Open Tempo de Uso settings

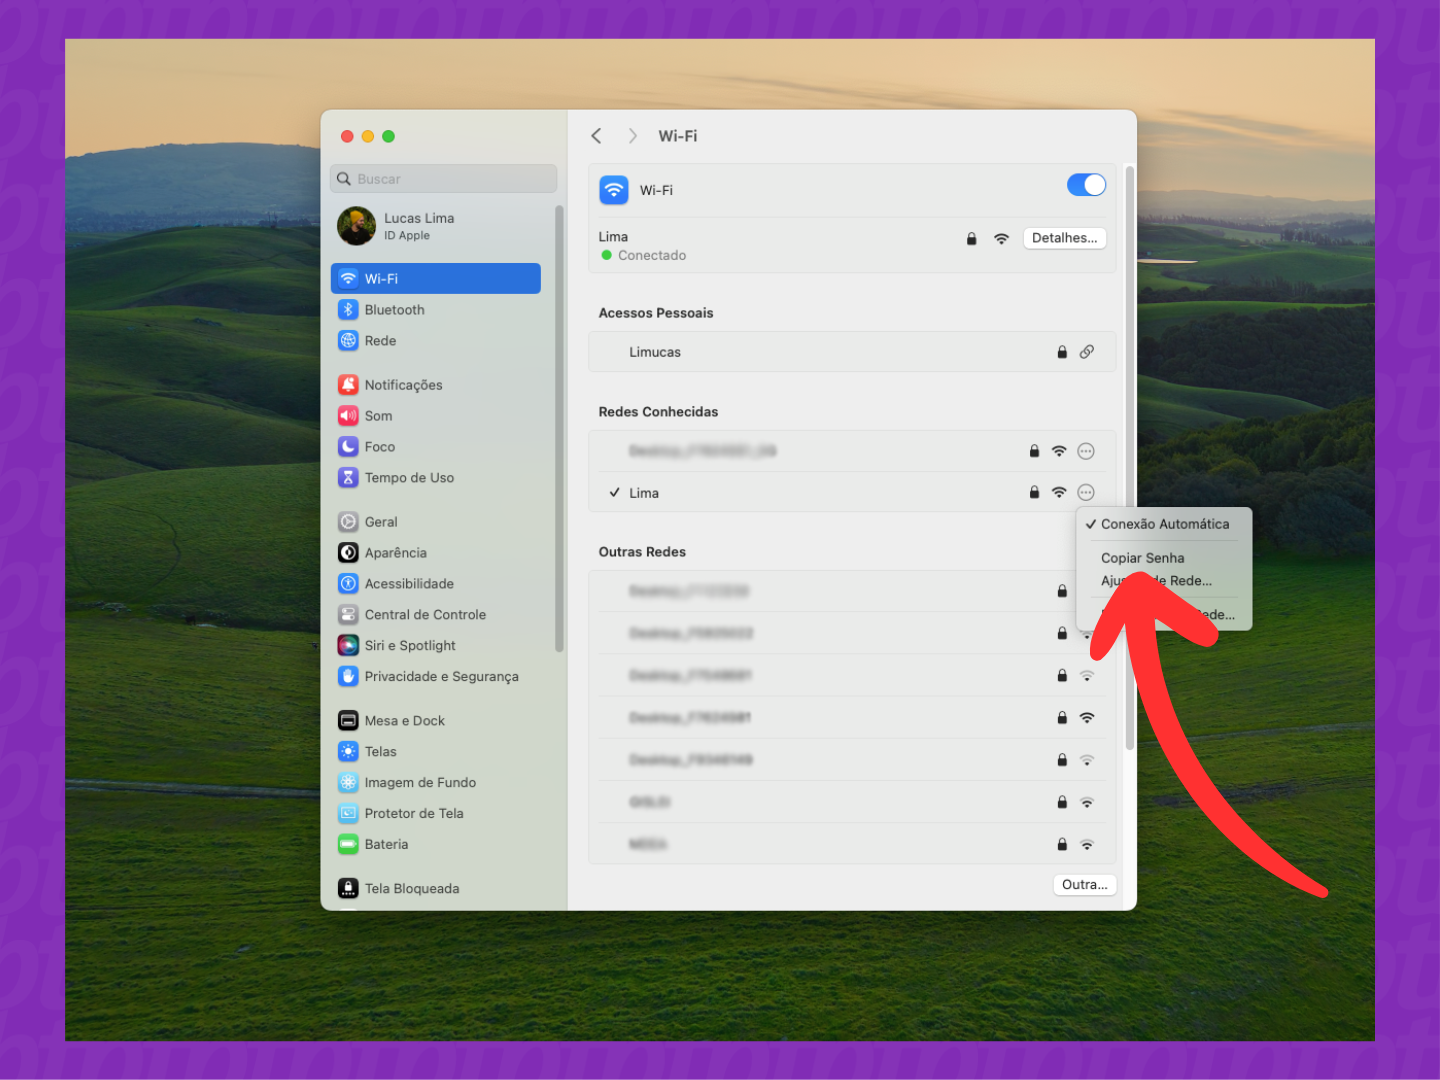click(348, 477)
